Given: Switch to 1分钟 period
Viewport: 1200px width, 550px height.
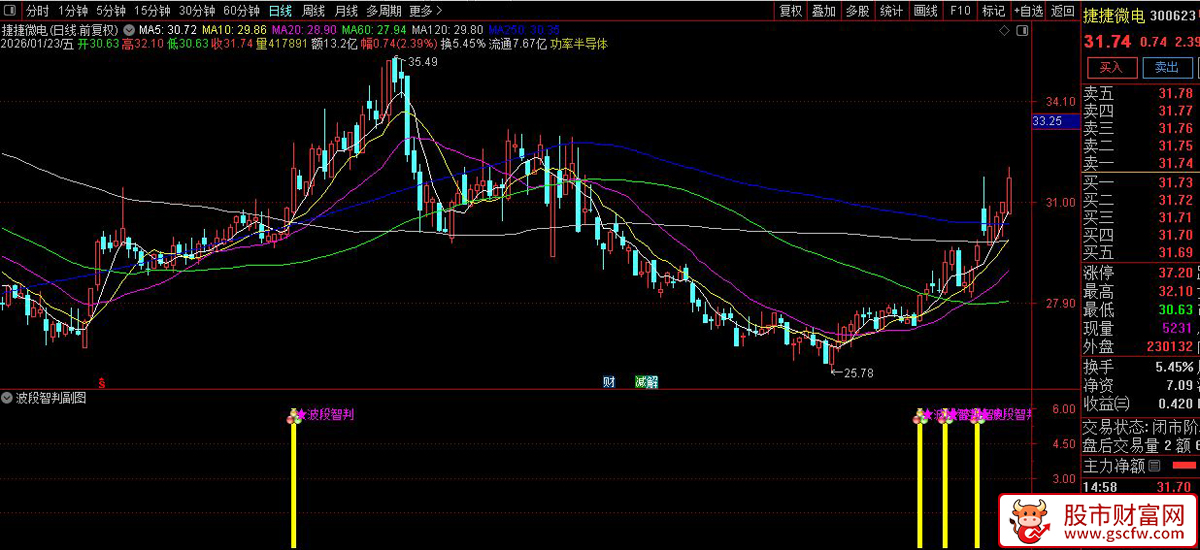Looking at the screenshot, I should pyautogui.click(x=74, y=11).
